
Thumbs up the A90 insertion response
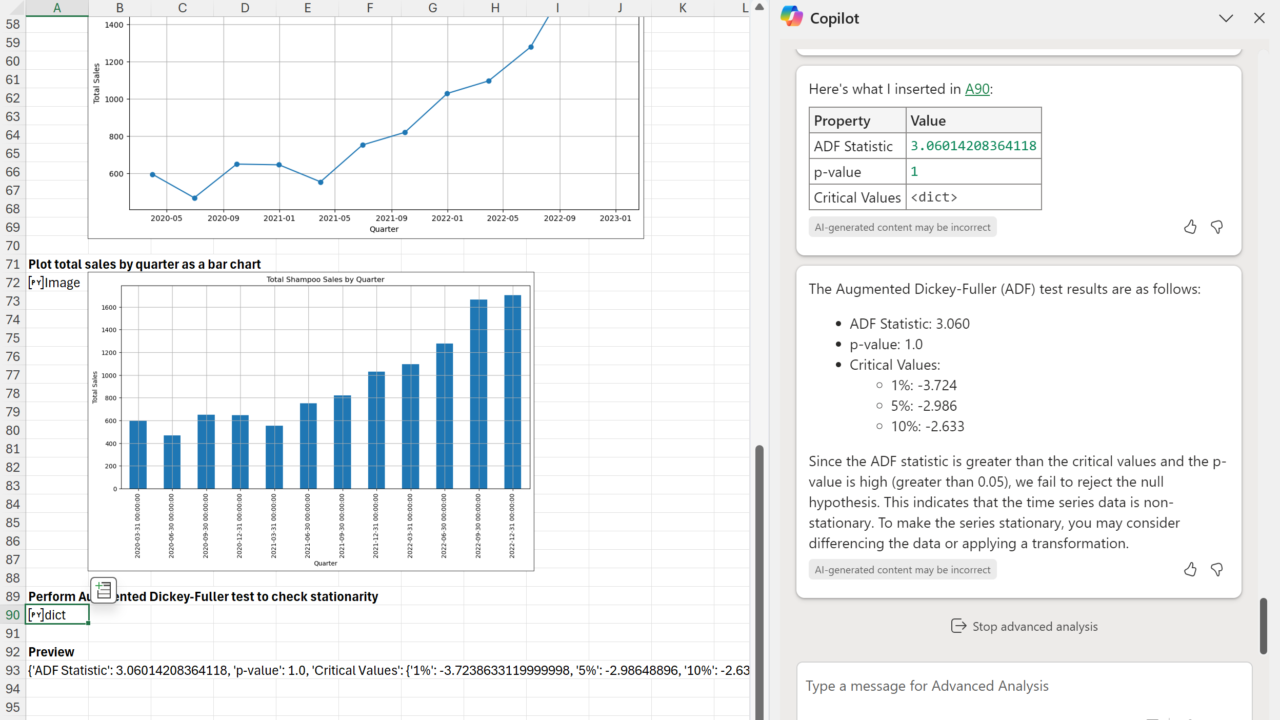pos(1190,227)
